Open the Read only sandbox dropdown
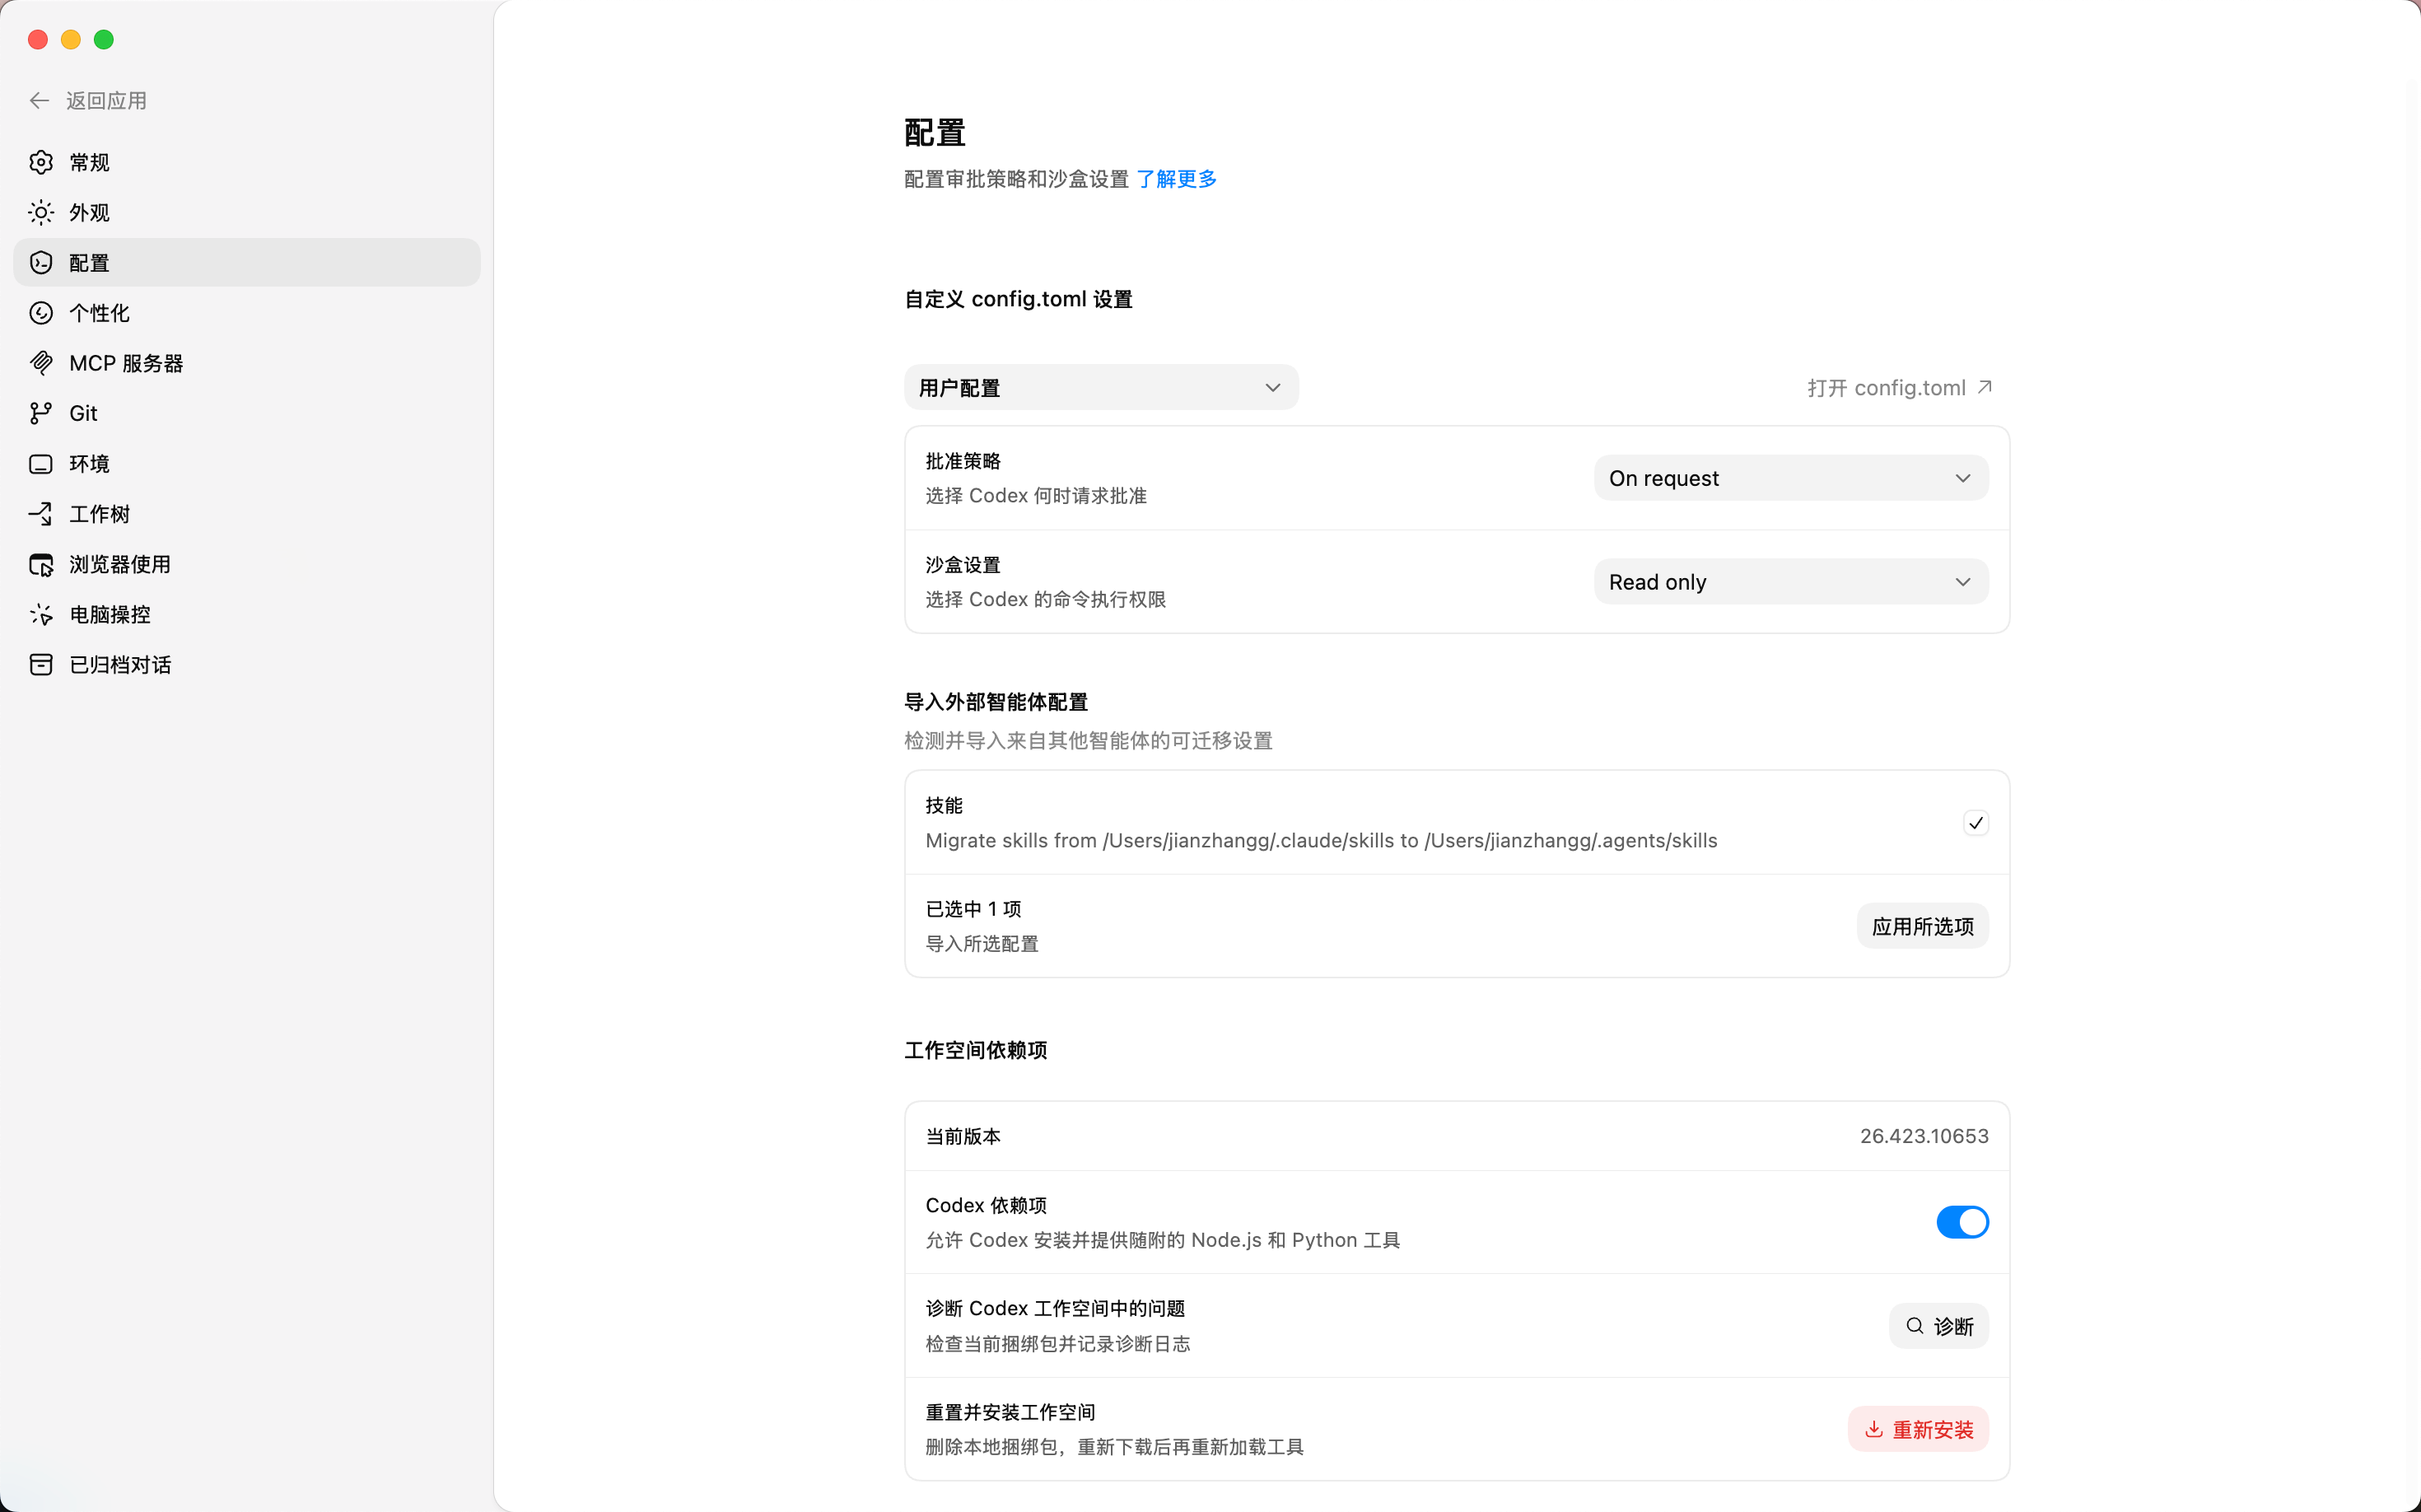 (x=1789, y=582)
